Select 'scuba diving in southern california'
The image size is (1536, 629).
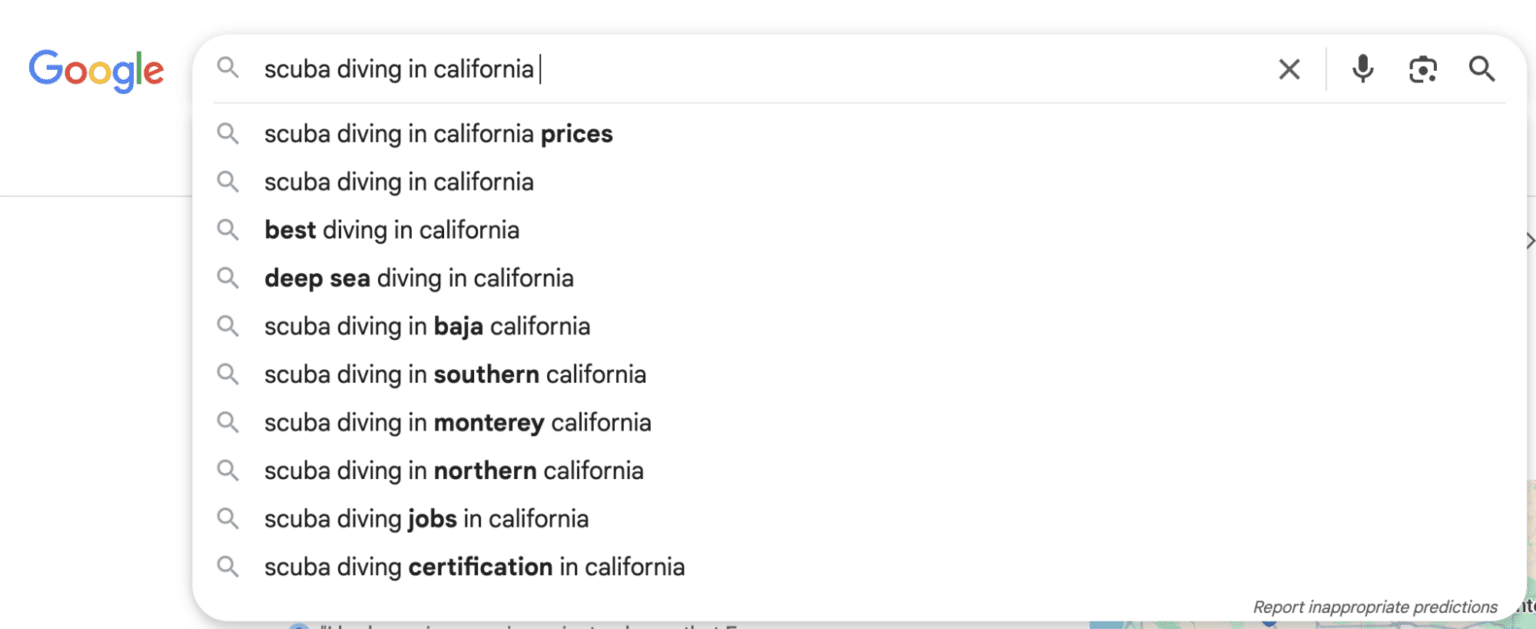tap(859, 374)
